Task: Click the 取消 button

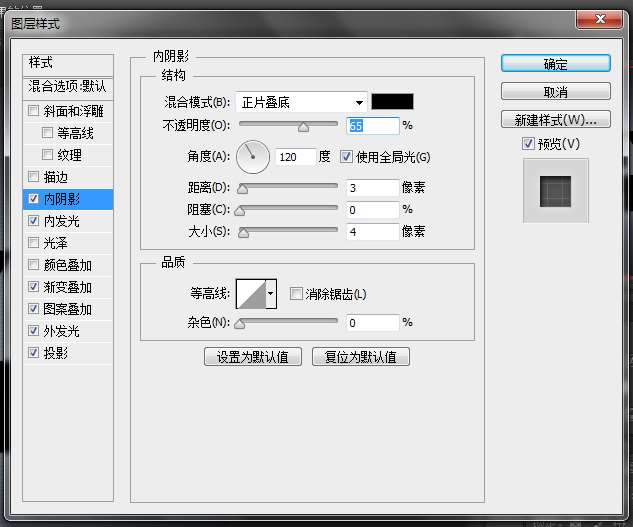Action: (x=555, y=92)
